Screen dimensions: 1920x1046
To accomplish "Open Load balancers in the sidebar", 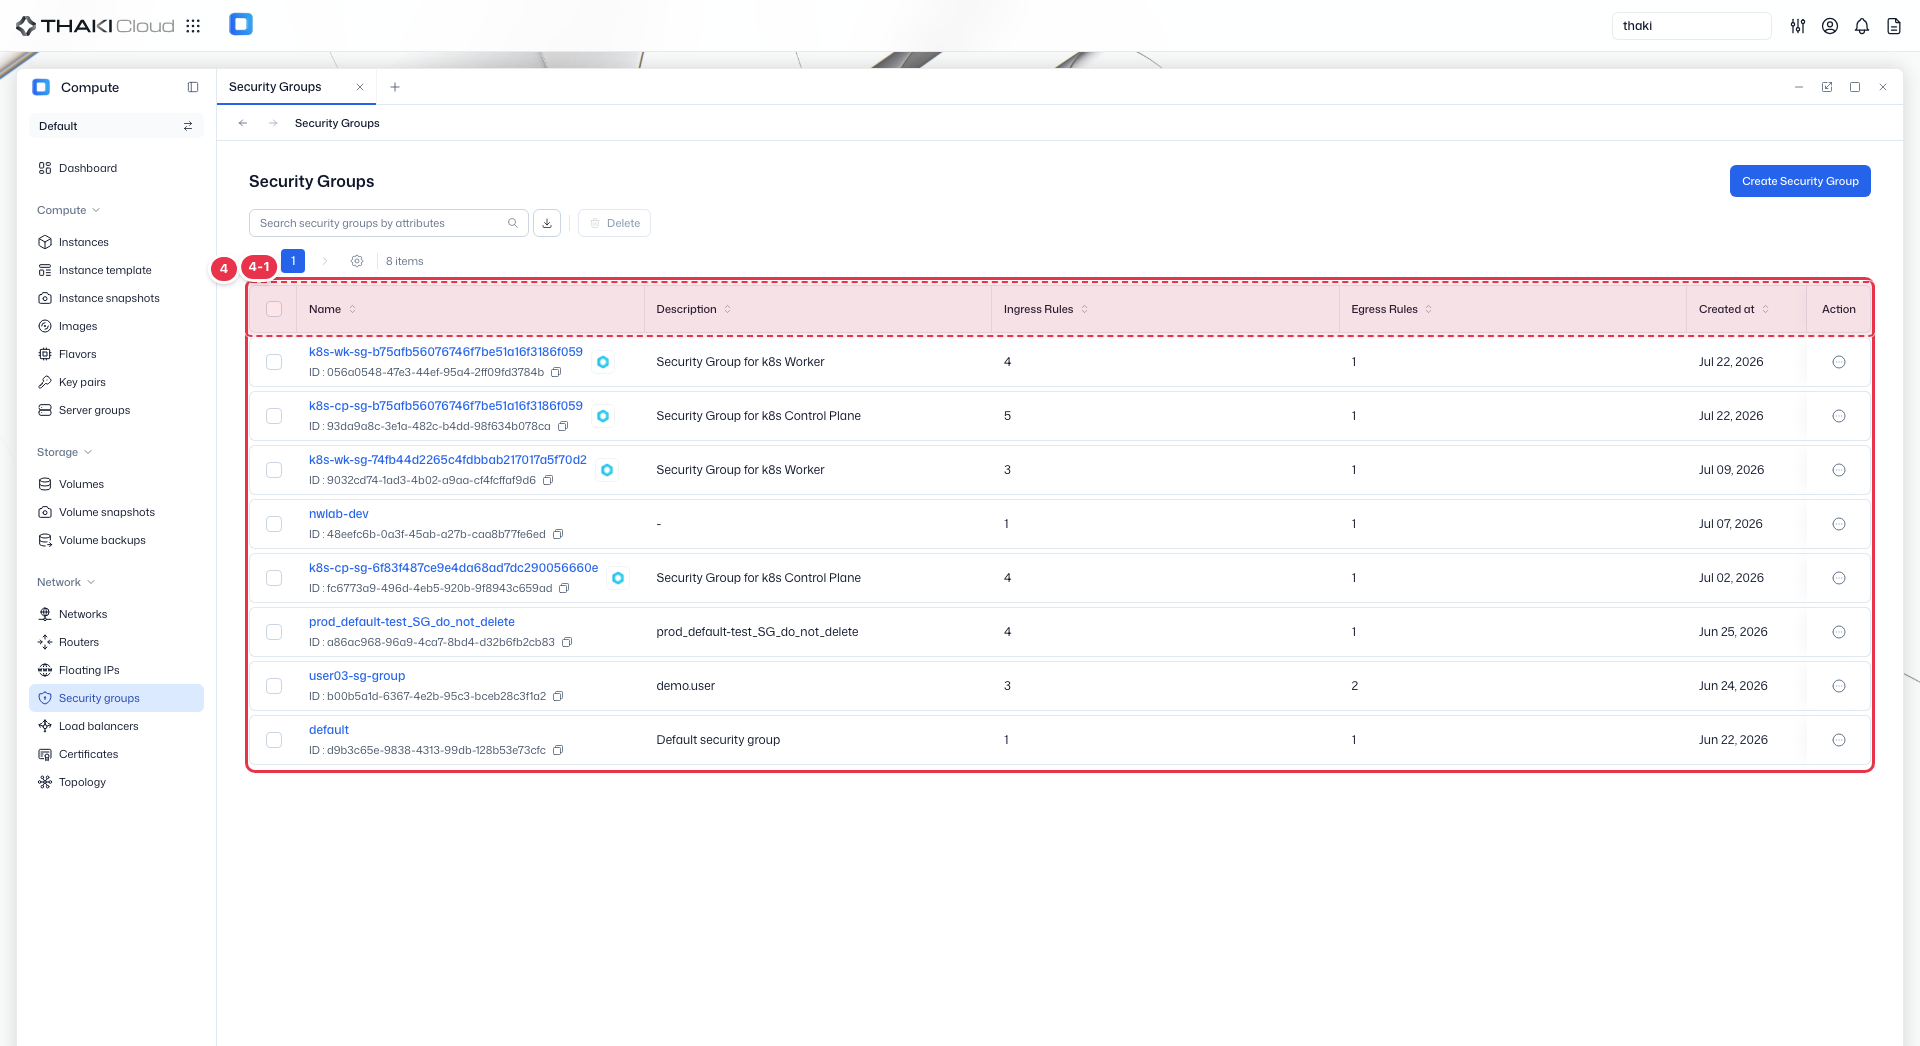I will 116,726.
